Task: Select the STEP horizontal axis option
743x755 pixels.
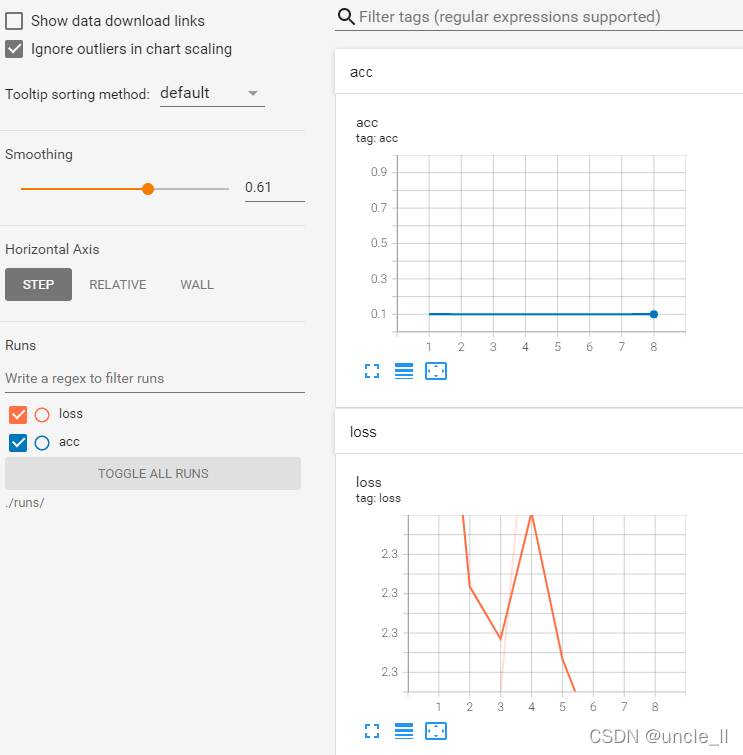Action: [x=39, y=285]
